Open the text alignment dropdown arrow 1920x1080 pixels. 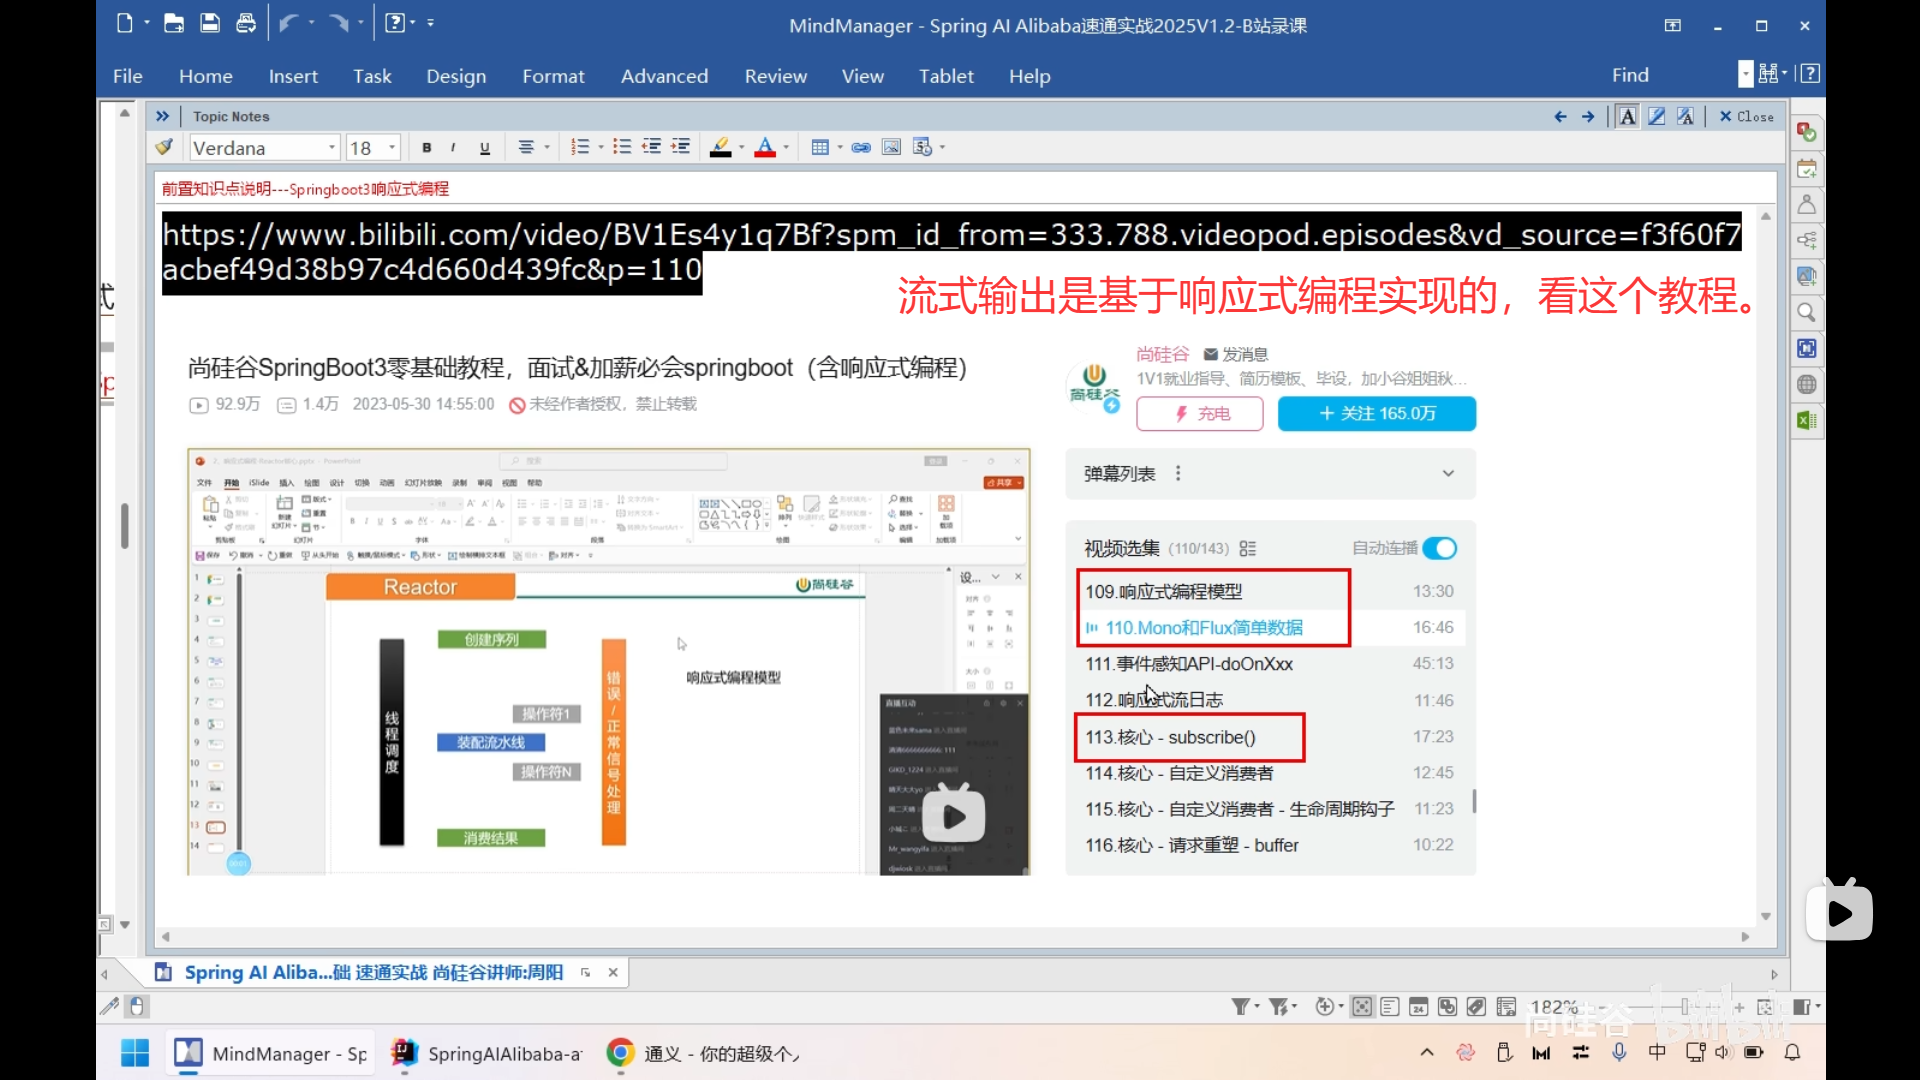pyautogui.click(x=547, y=148)
